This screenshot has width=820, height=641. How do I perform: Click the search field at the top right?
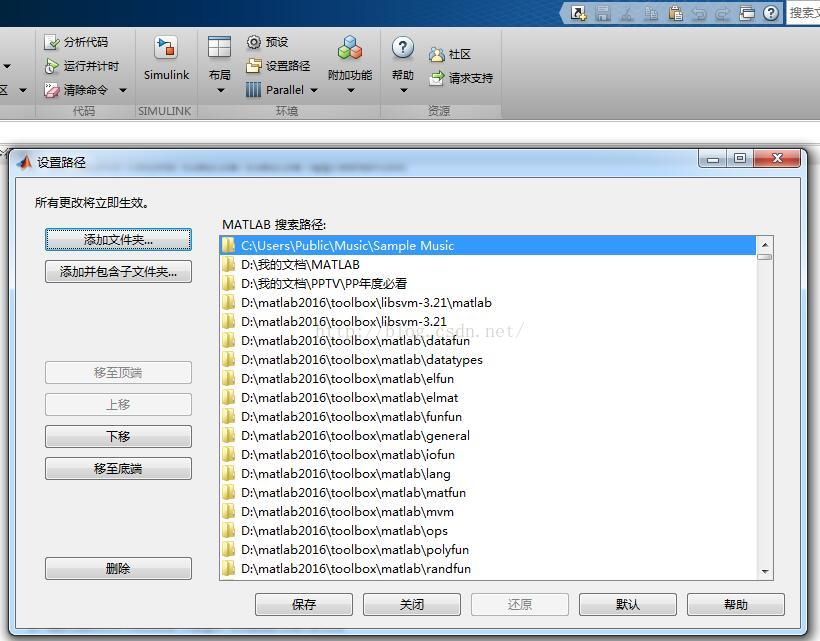pyautogui.click(x=803, y=13)
